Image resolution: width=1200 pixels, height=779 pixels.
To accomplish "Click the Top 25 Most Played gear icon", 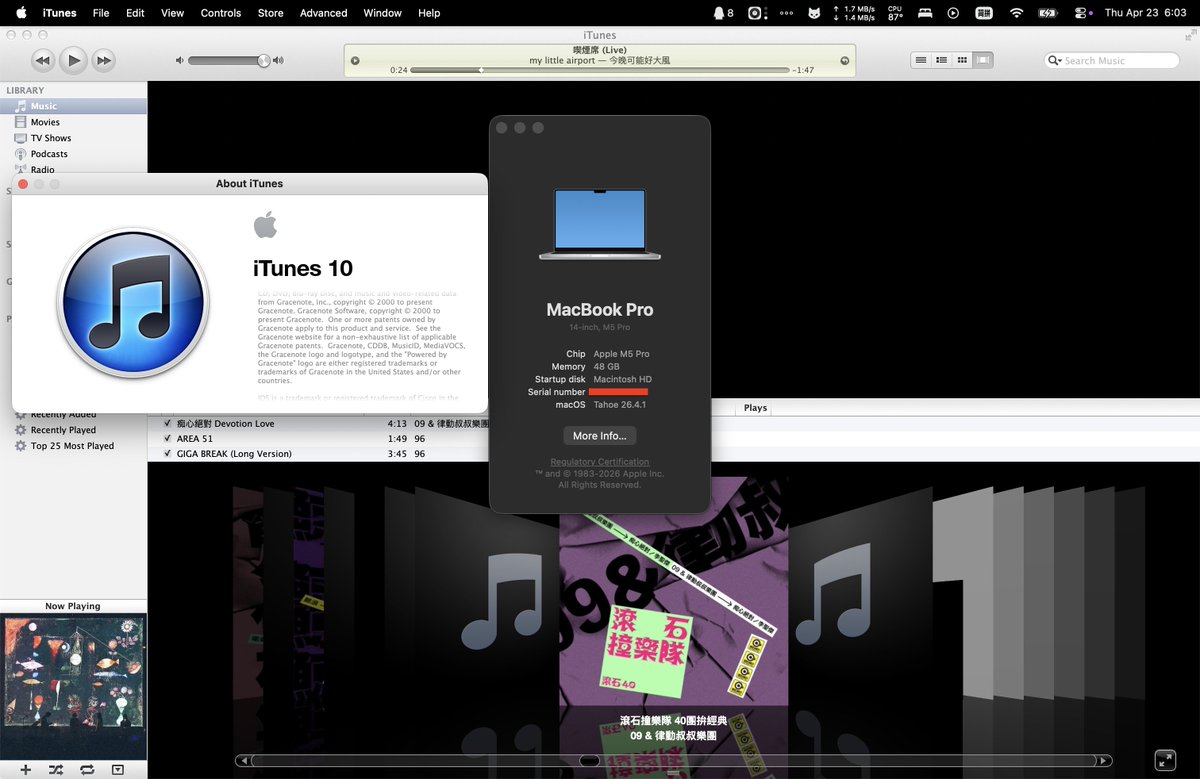I will (21, 446).
